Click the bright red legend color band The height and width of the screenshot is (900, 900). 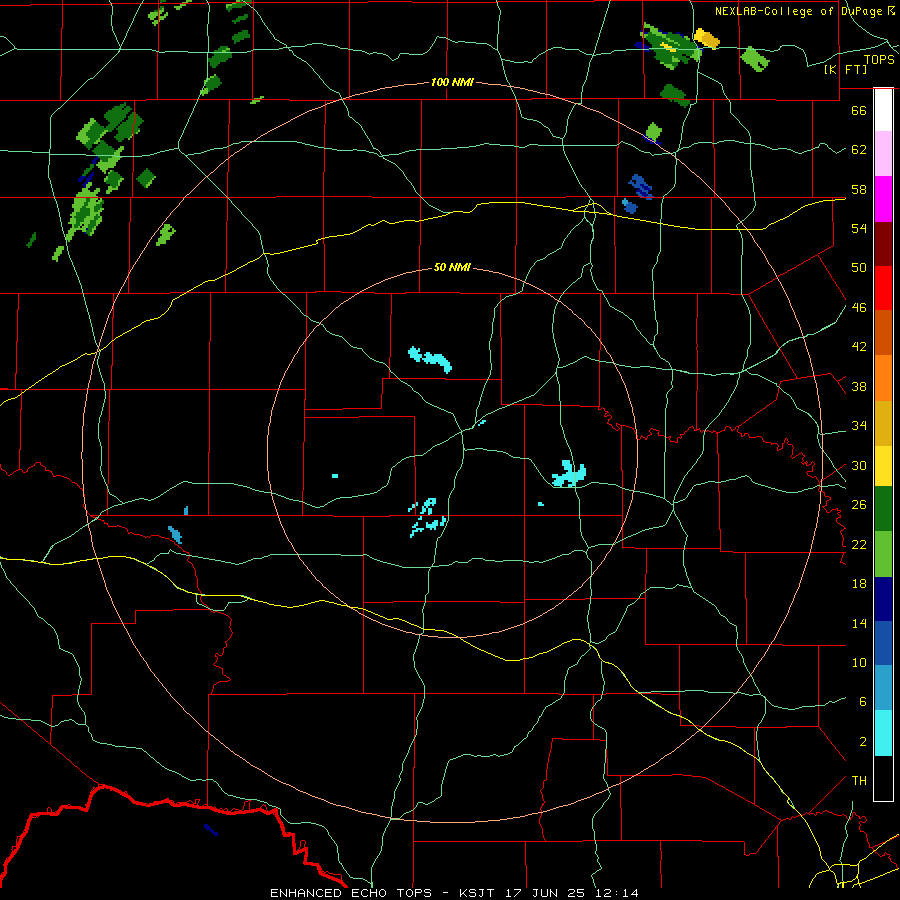pyautogui.click(x=883, y=289)
